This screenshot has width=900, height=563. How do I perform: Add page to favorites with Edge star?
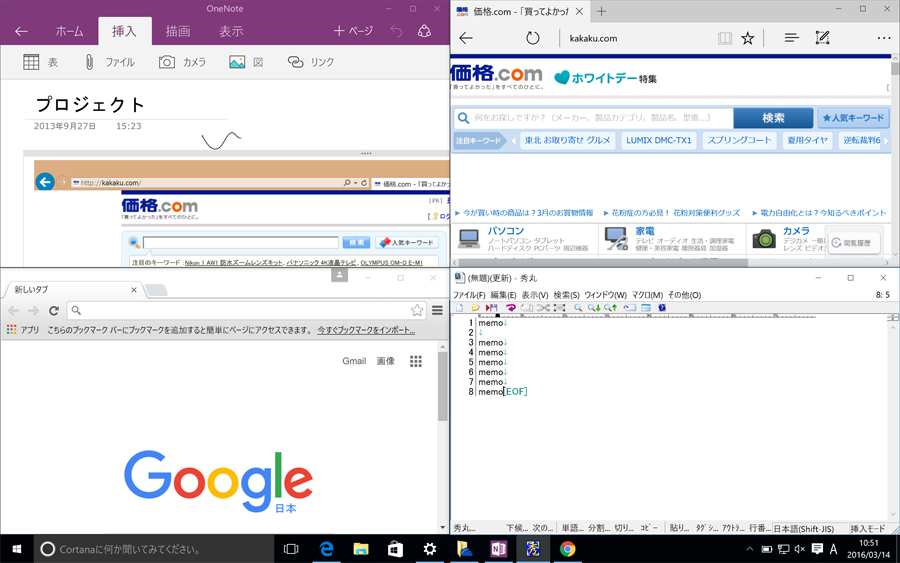tap(748, 38)
